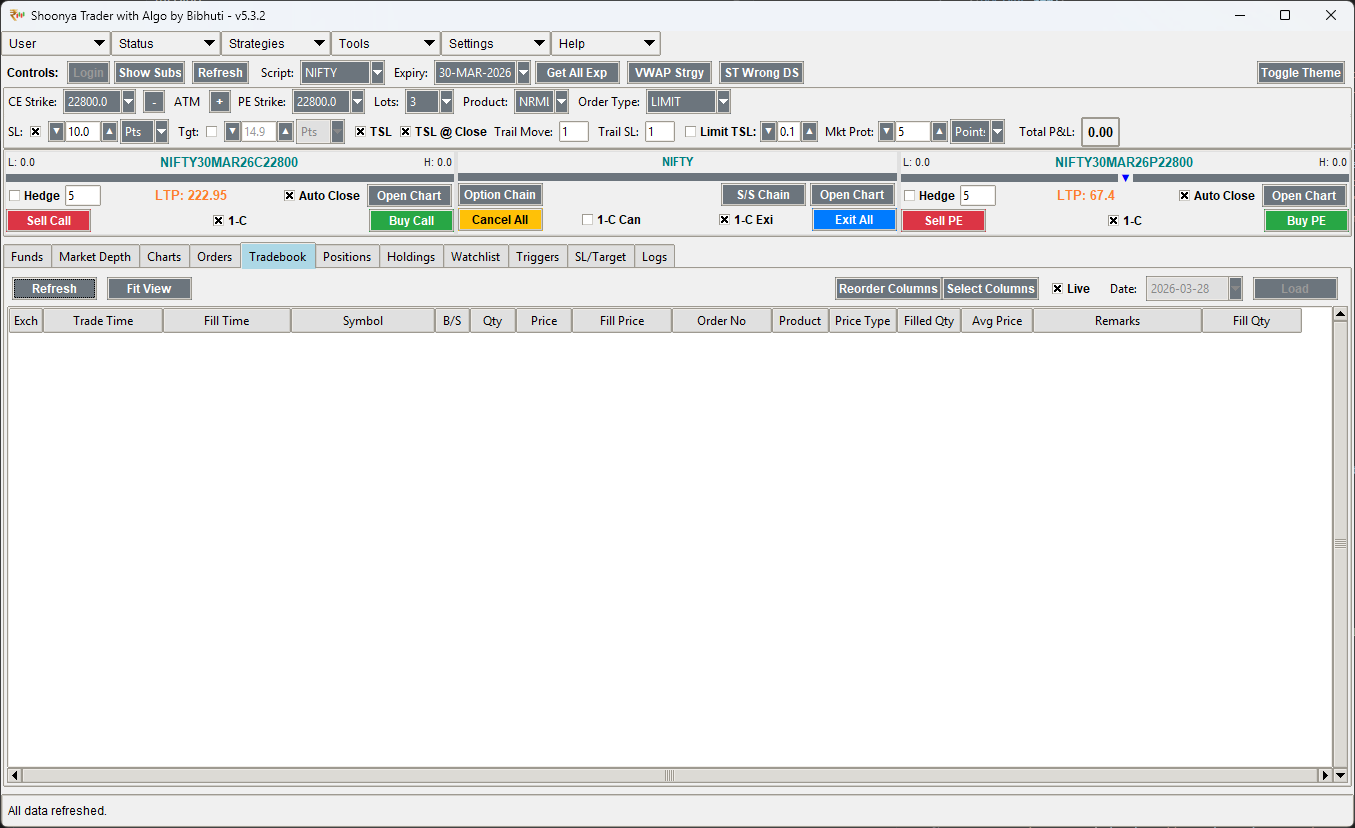Click the S/S Chain button

coord(763,194)
